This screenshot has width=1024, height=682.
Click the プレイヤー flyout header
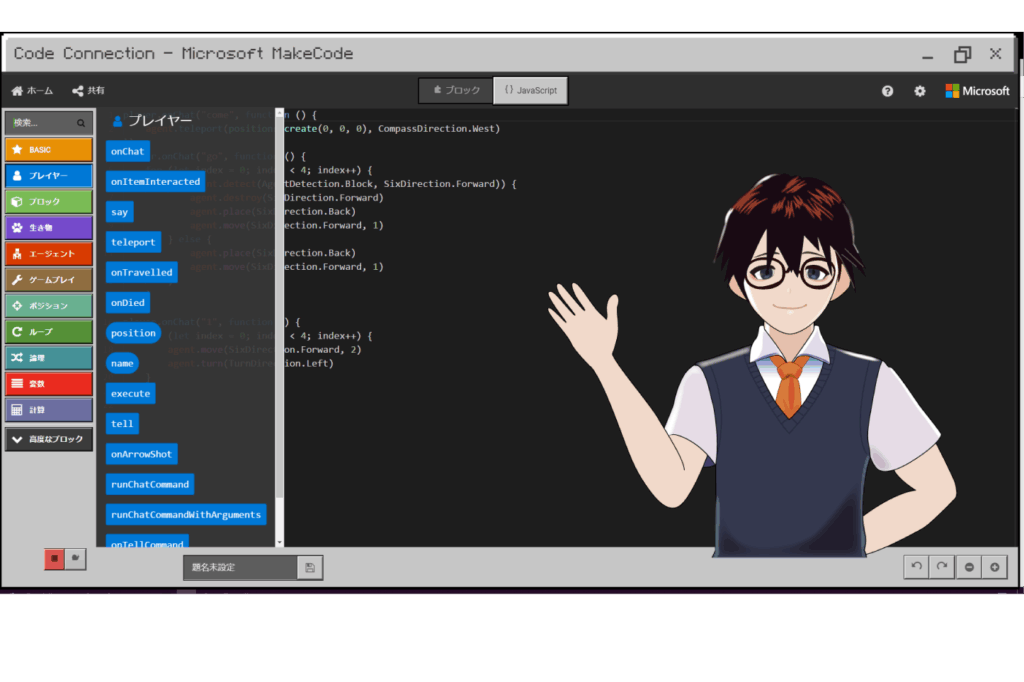coord(153,121)
